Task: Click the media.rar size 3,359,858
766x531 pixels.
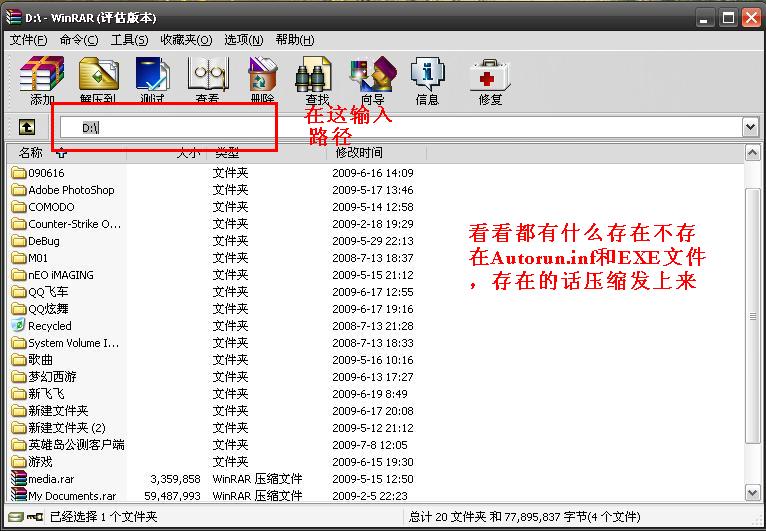Action: (x=175, y=479)
